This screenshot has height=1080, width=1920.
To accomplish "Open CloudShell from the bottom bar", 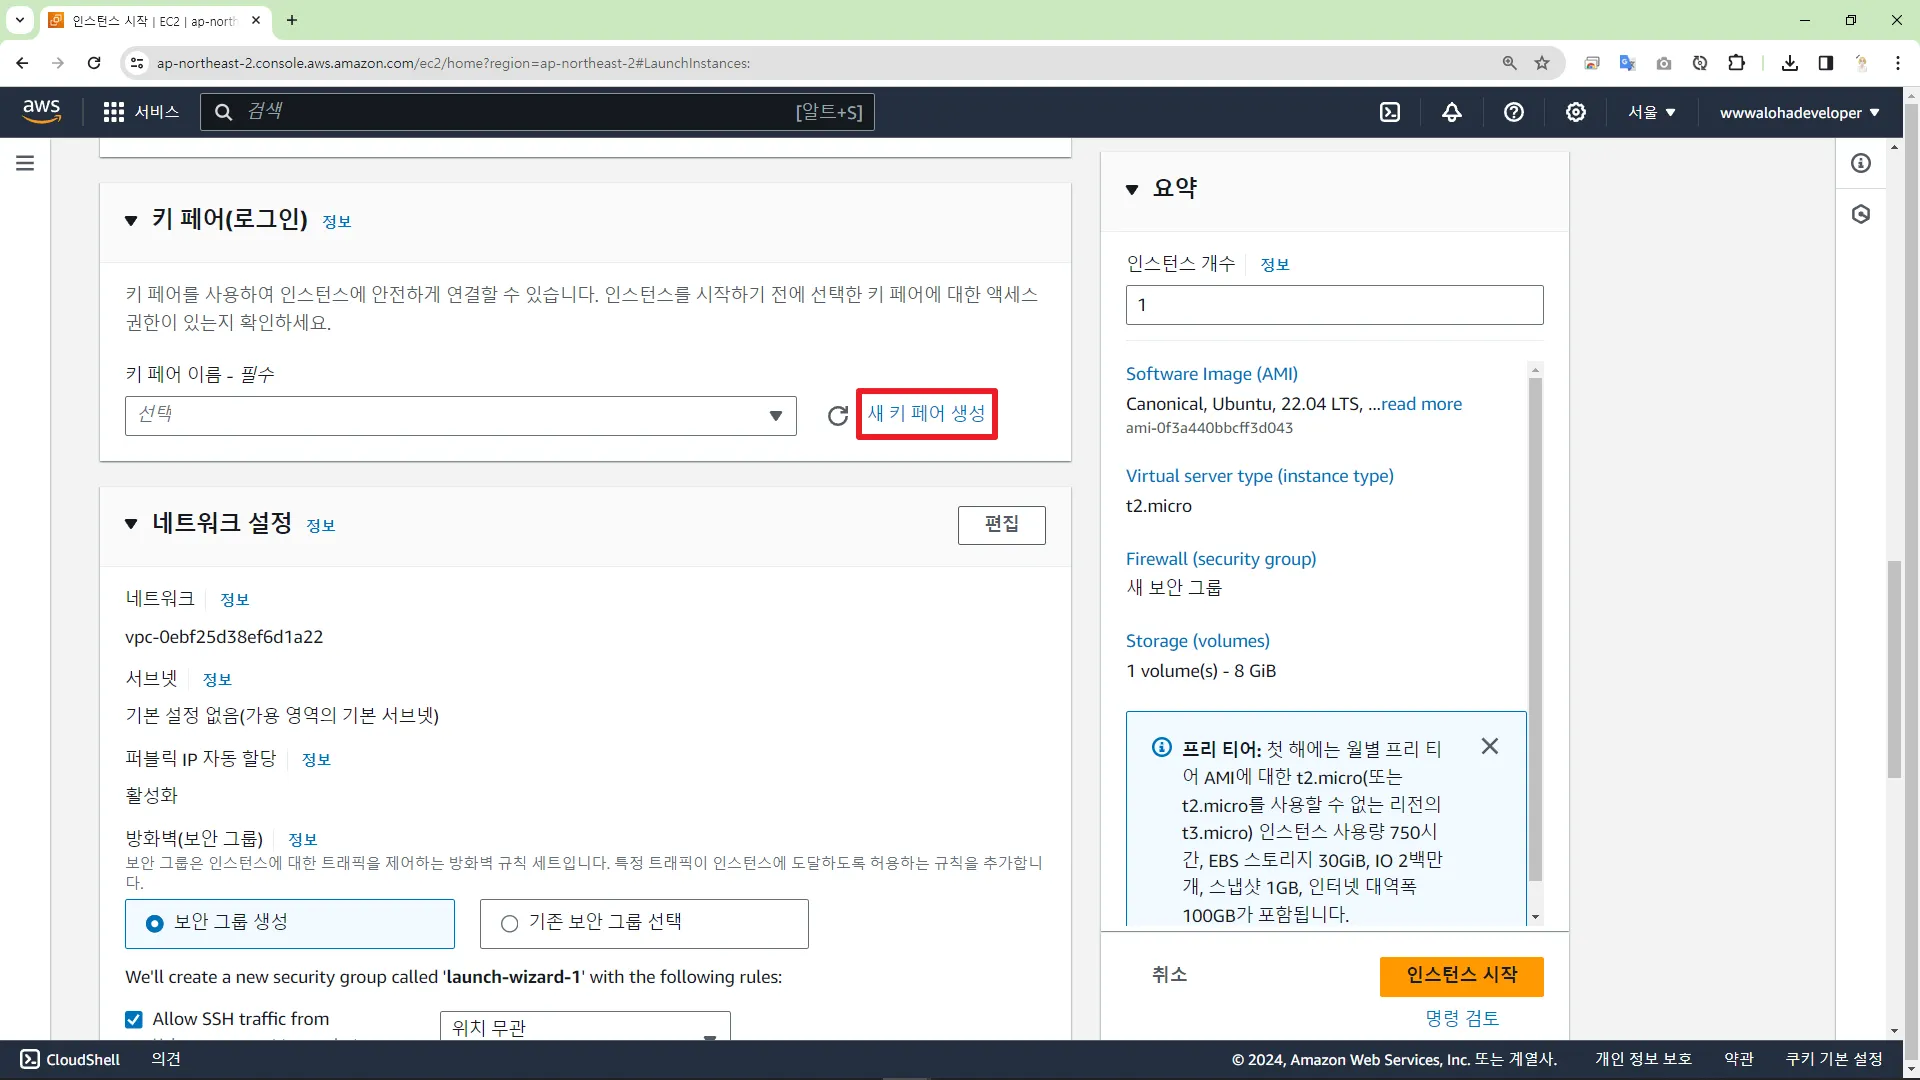I will [x=70, y=1059].
